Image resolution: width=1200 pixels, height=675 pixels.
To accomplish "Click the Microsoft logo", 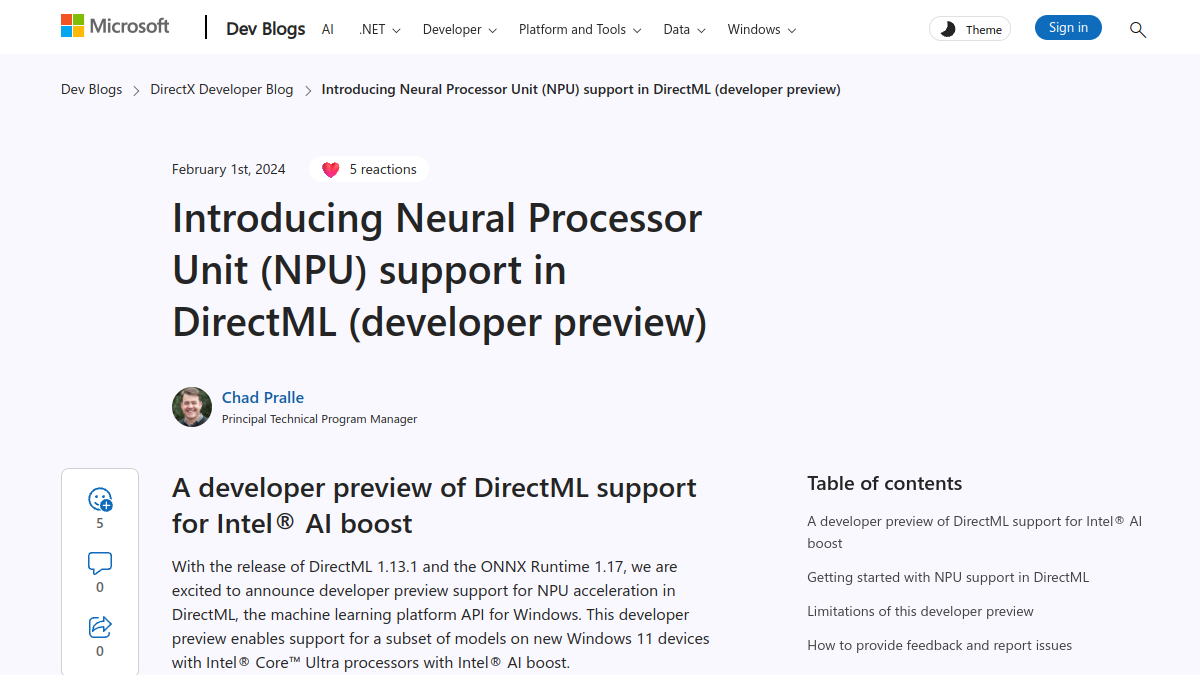I will pyautogui.click(x=115, y=26).
